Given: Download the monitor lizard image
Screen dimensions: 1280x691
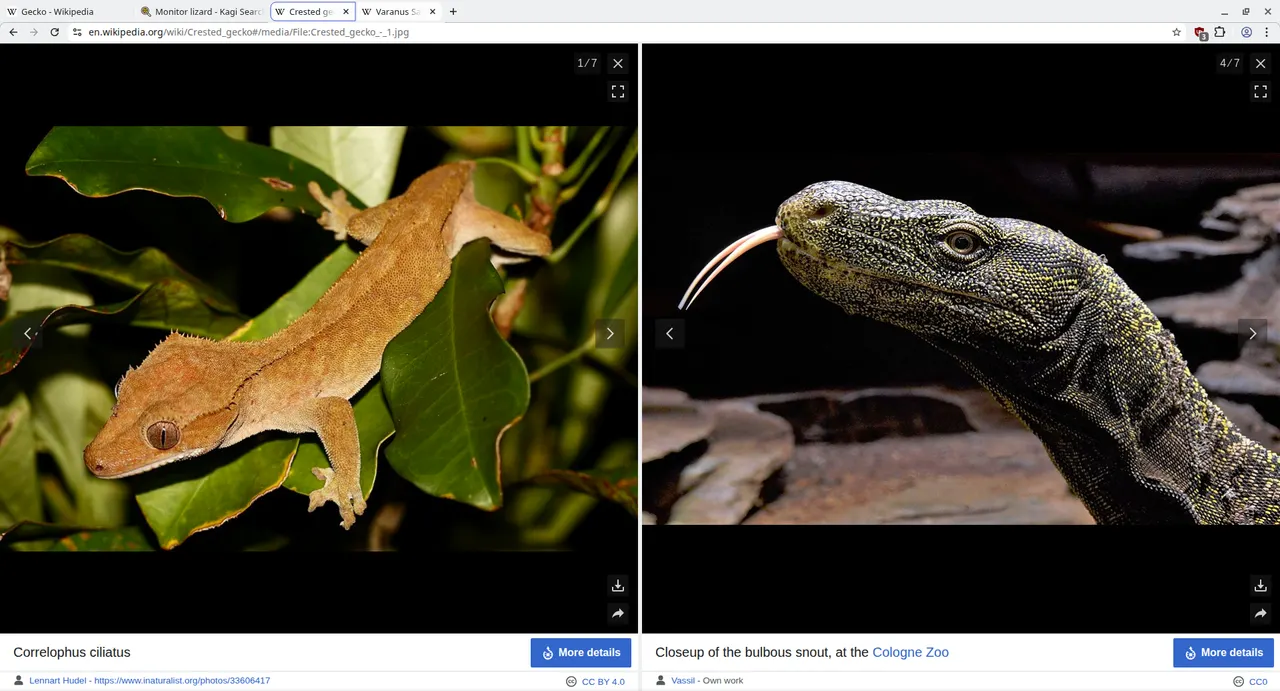Looking at the screenshot, I should 1261,586.
